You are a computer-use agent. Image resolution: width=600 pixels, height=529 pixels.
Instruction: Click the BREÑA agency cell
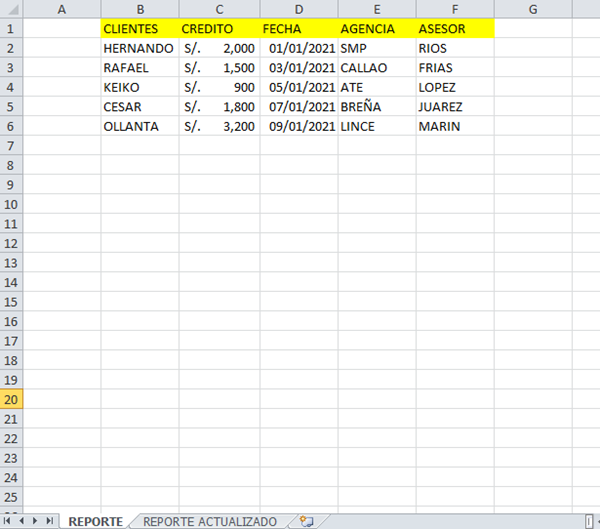coord(377,106)
